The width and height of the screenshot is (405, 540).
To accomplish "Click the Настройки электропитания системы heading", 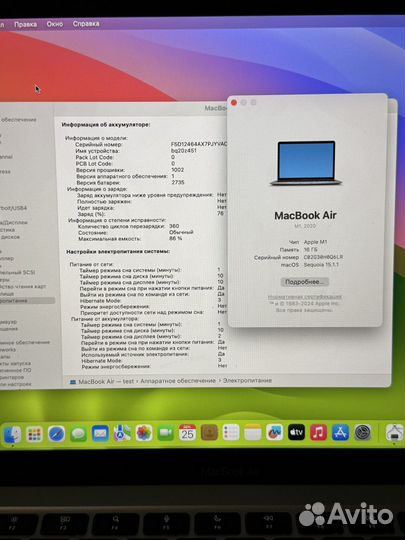I will point(118,252).
